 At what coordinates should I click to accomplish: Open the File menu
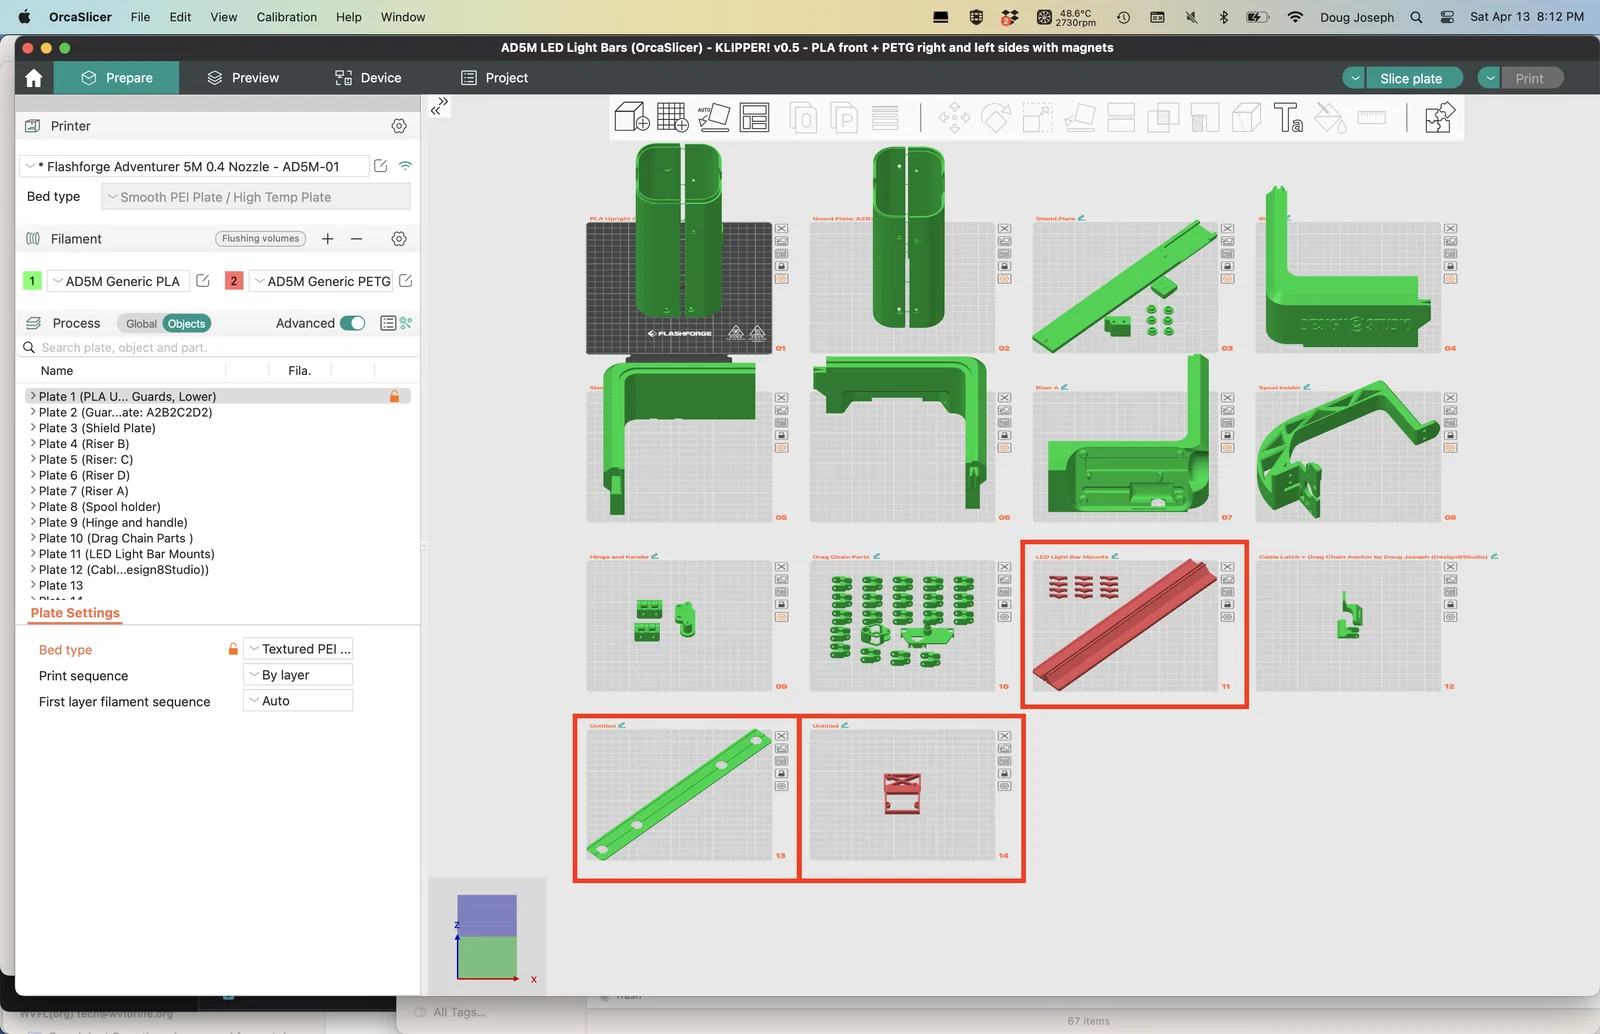pyautogui.click(x=140, y=17)
